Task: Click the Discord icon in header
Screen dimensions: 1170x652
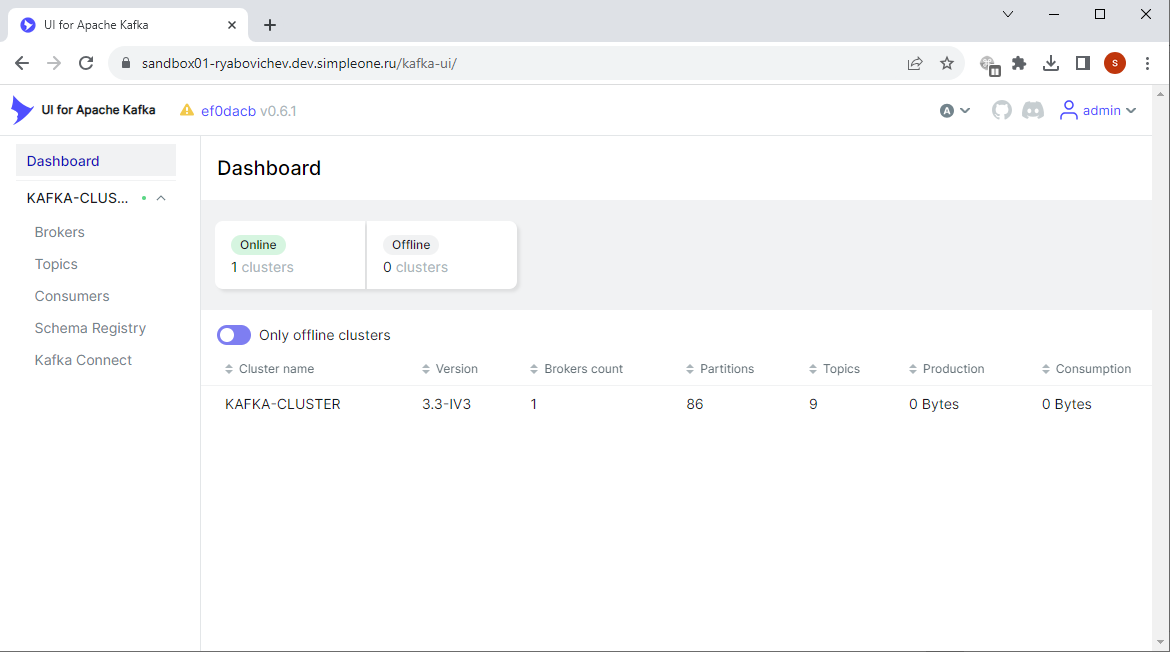Action: pyautogui.click(x=1033, y=110)
